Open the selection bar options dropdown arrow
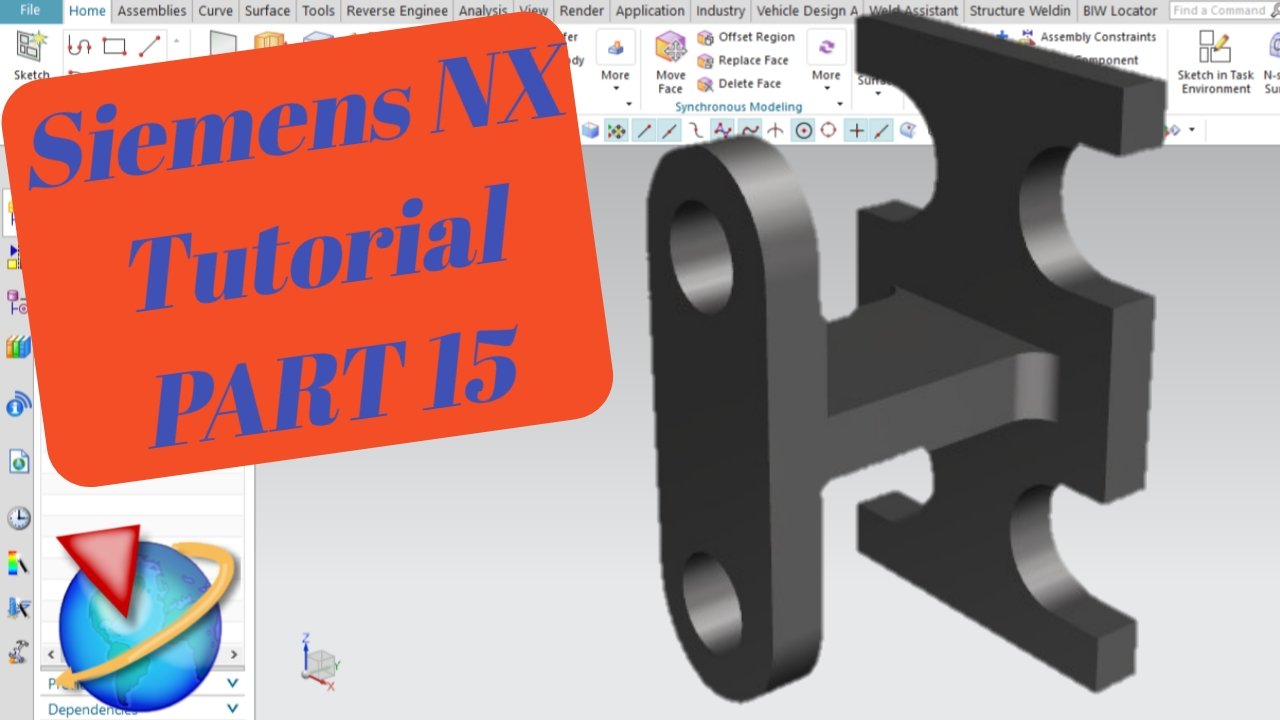The width and height of the screenshot is (1280, 720). (1192, 130)
